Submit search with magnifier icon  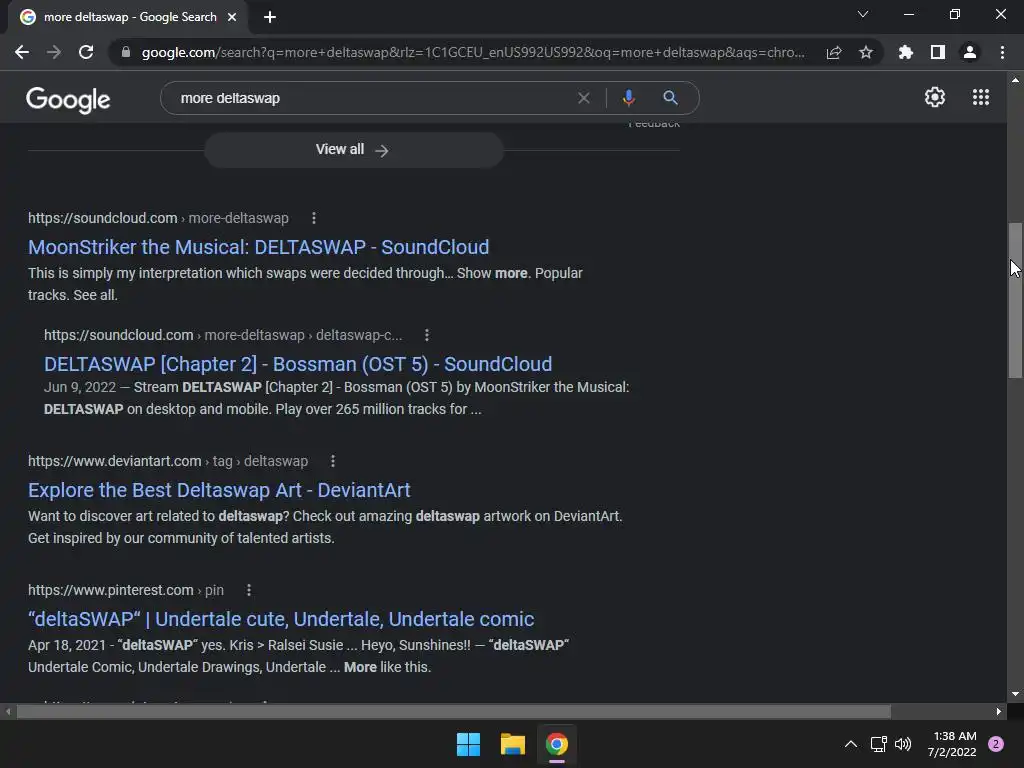pyautogui.click(x=670, y=98)
